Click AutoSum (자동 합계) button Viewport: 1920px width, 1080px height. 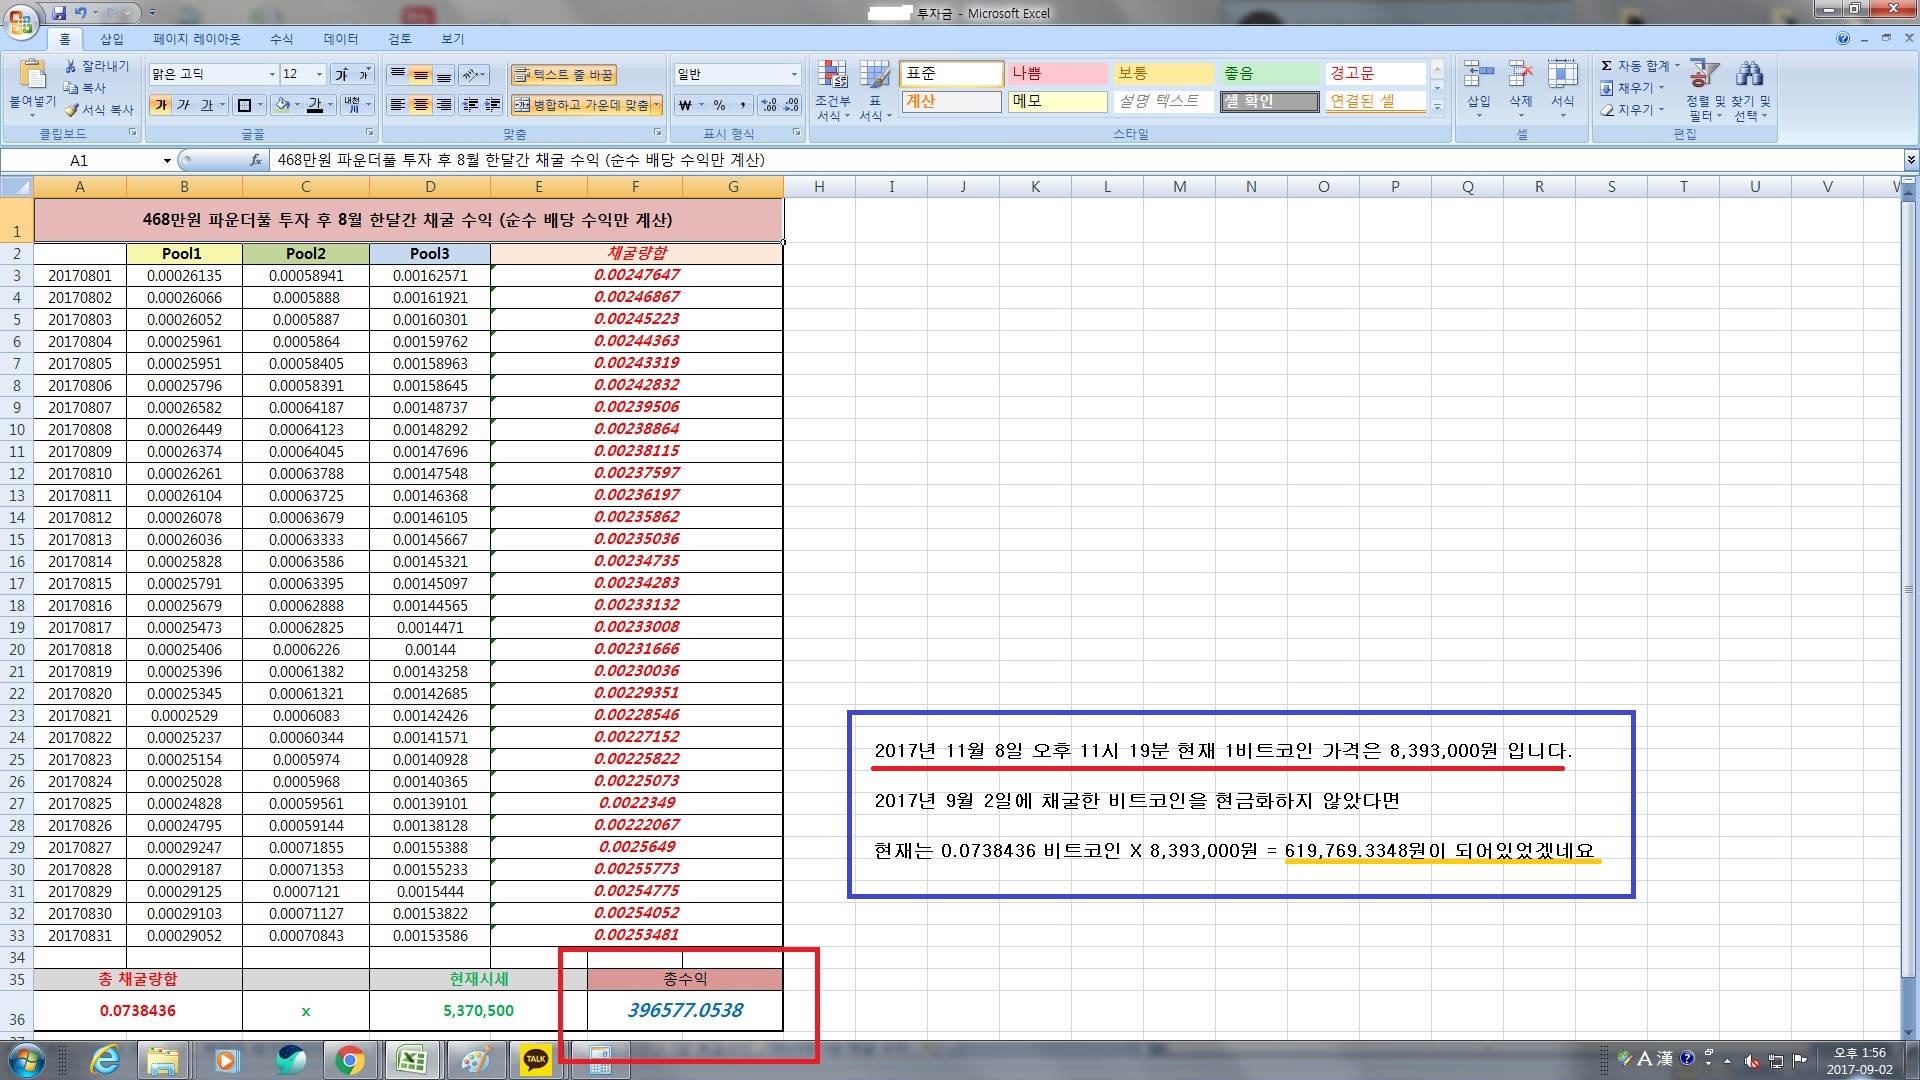point(1635,66)
